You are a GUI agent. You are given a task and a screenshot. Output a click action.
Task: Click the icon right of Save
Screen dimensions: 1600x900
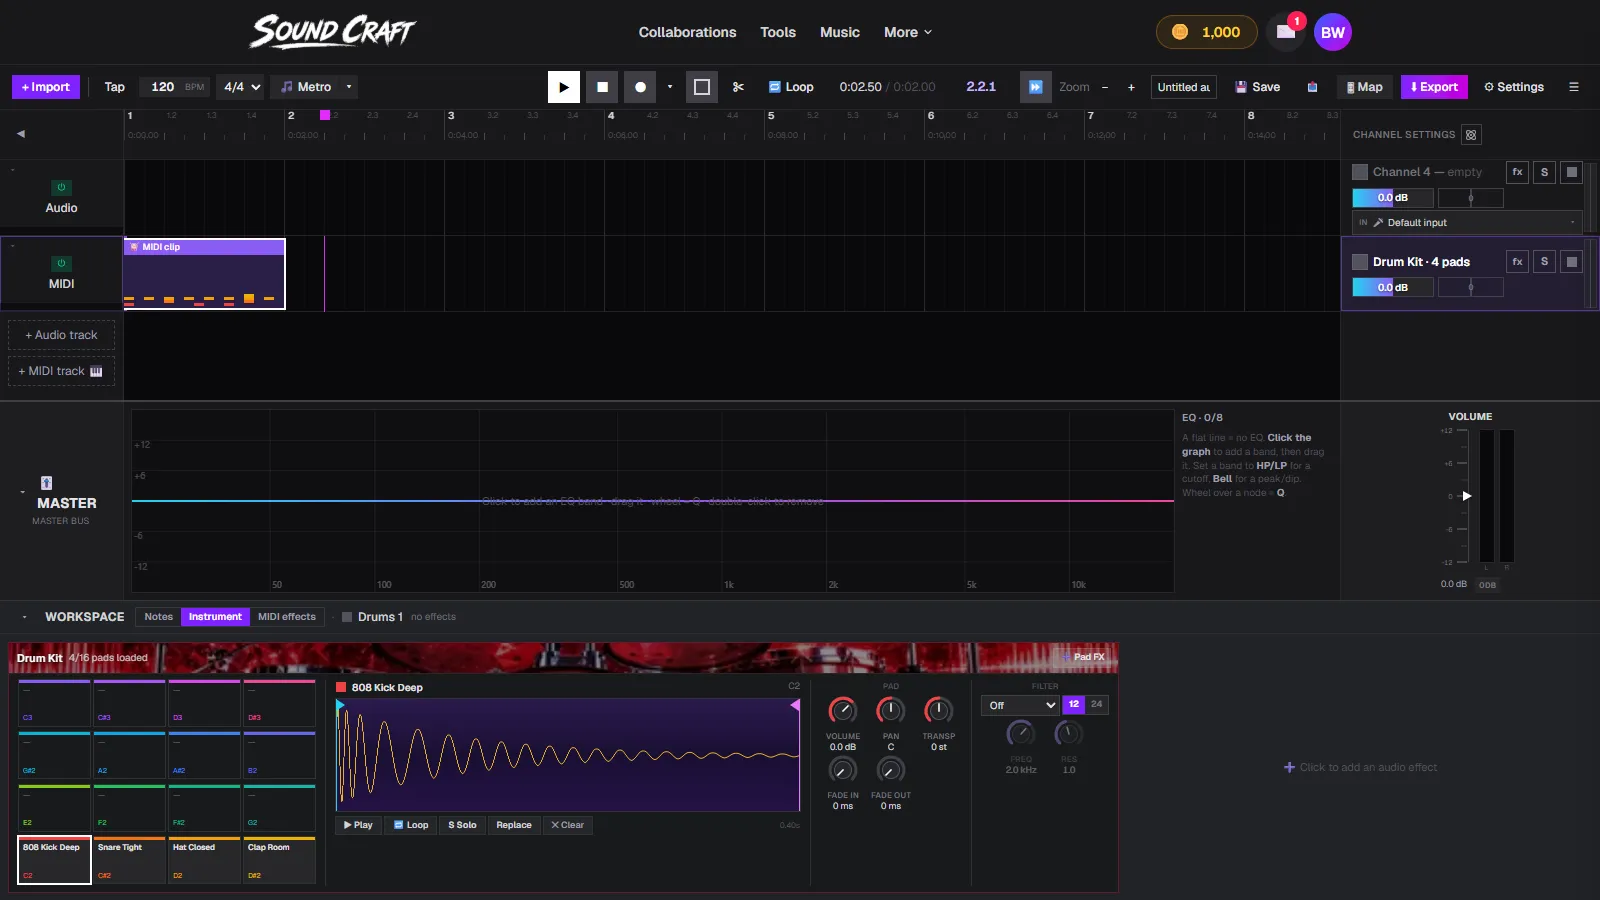pyautogui.click(x=1312, y=87)
